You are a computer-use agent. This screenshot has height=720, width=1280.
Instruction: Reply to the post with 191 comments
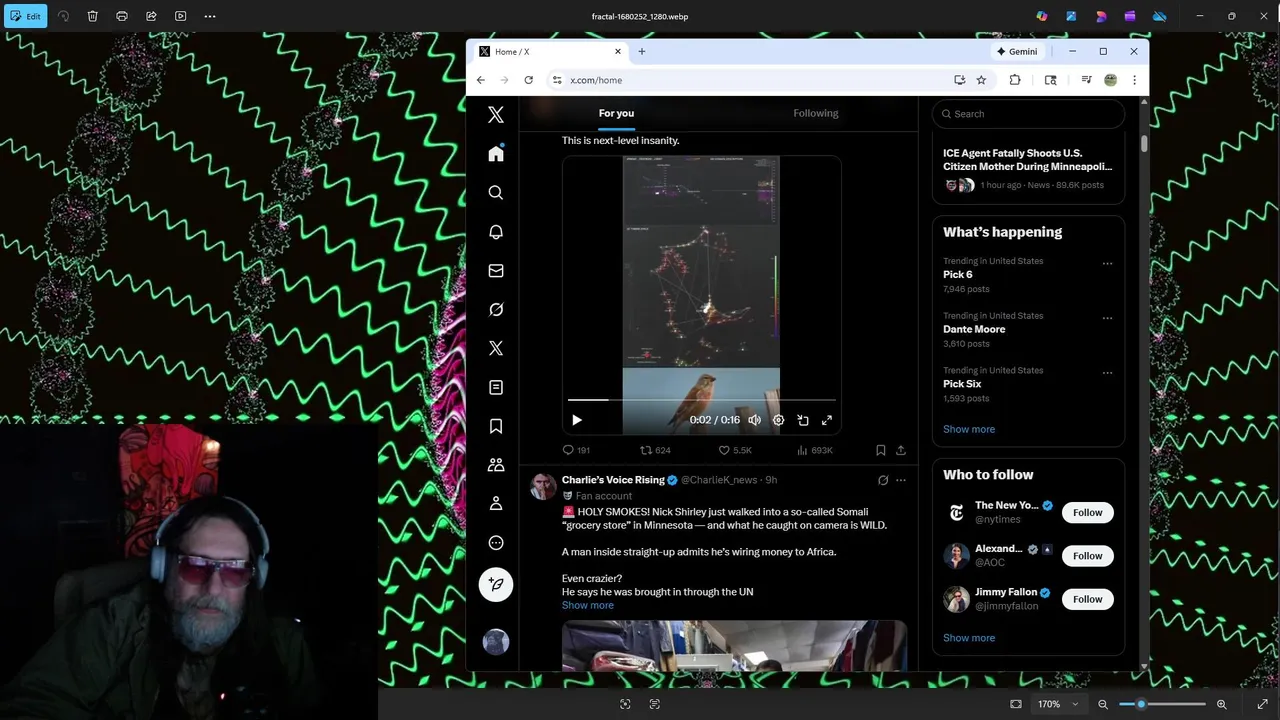pos(576,451)
